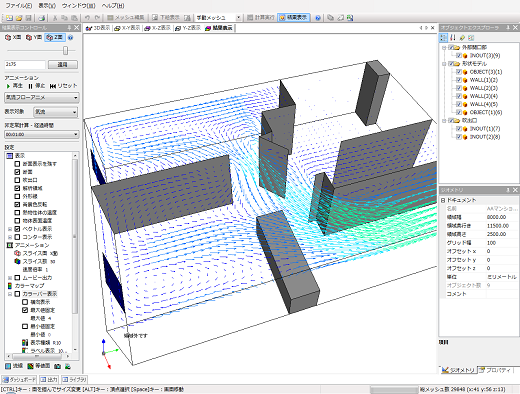Click the blue help icon in main toolbar

point(318,18)
